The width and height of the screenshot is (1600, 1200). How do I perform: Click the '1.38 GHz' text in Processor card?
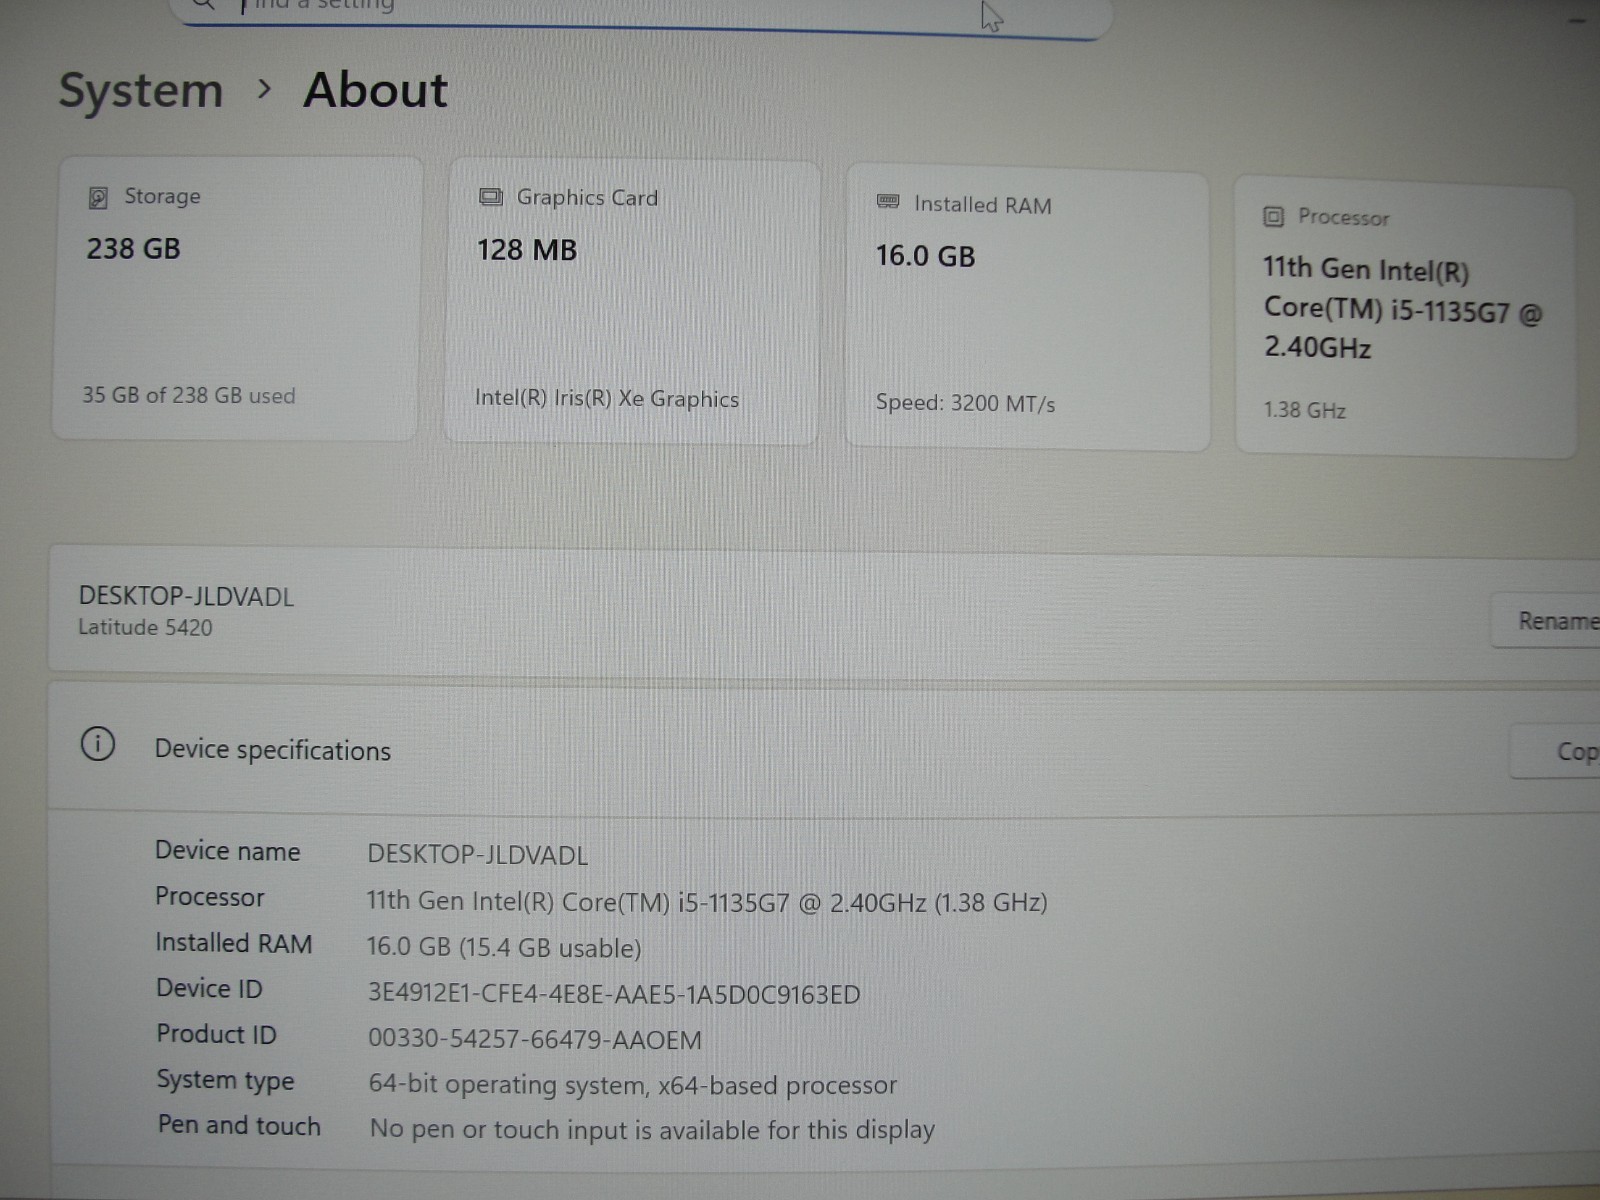click(1305, 410)
